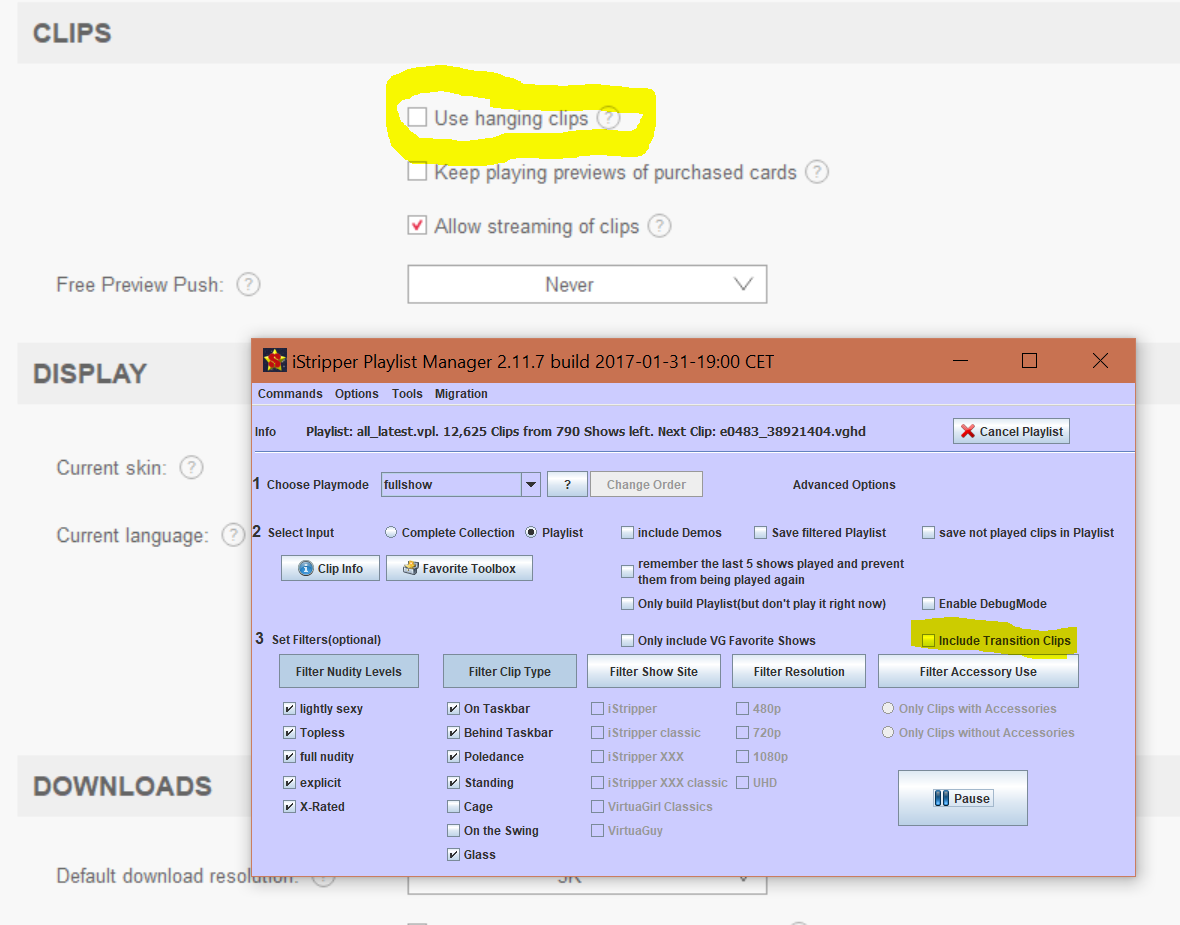Click the Change Order button
The width and height of the screenshot is (1180, 925).
646,485
